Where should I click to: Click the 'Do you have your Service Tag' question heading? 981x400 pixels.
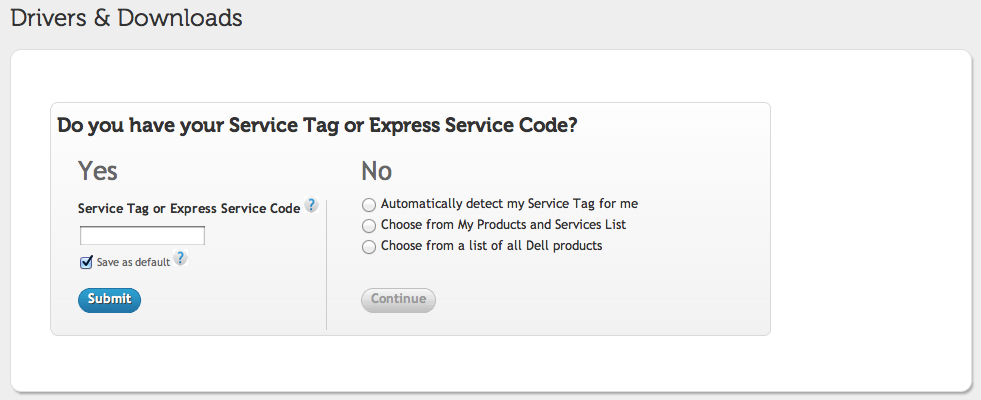point(317,126)
